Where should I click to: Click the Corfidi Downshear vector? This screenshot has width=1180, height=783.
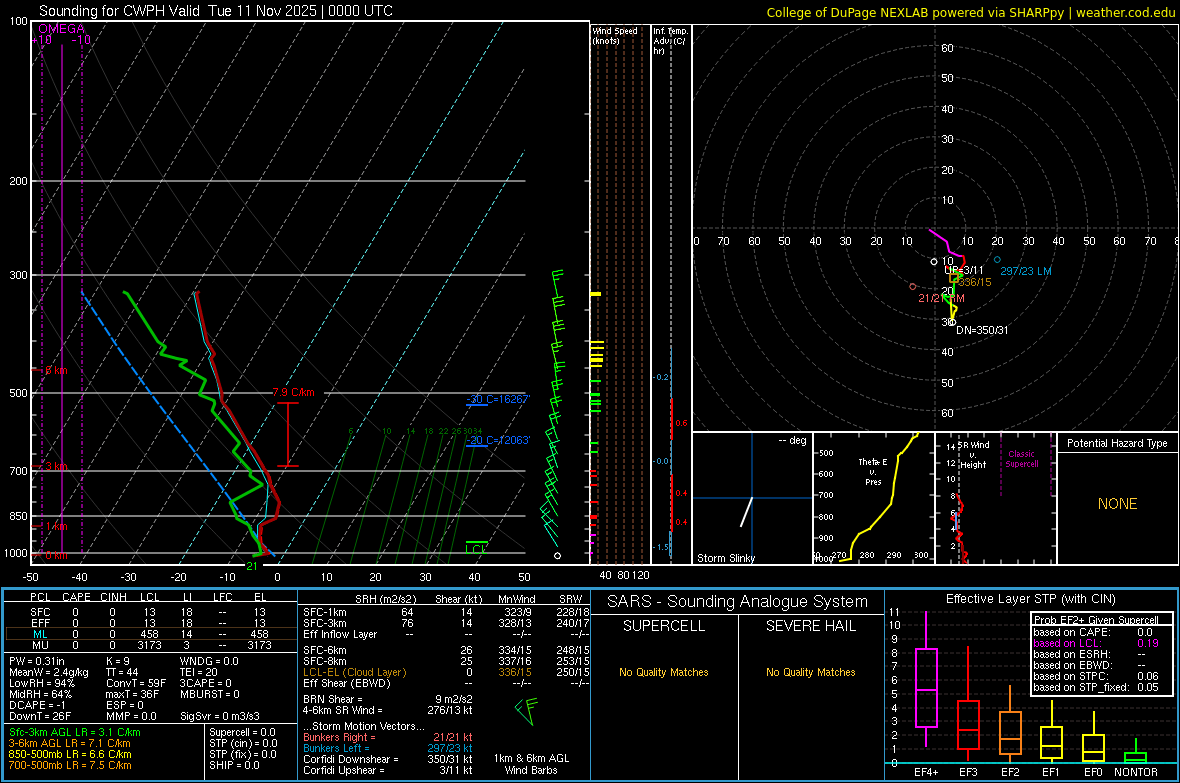(388, 759)
